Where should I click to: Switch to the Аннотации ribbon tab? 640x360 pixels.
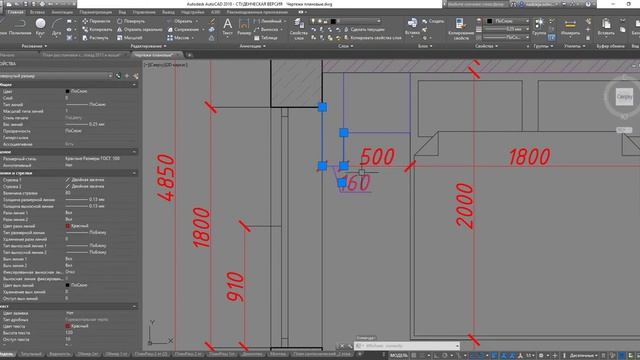(62, 12)
